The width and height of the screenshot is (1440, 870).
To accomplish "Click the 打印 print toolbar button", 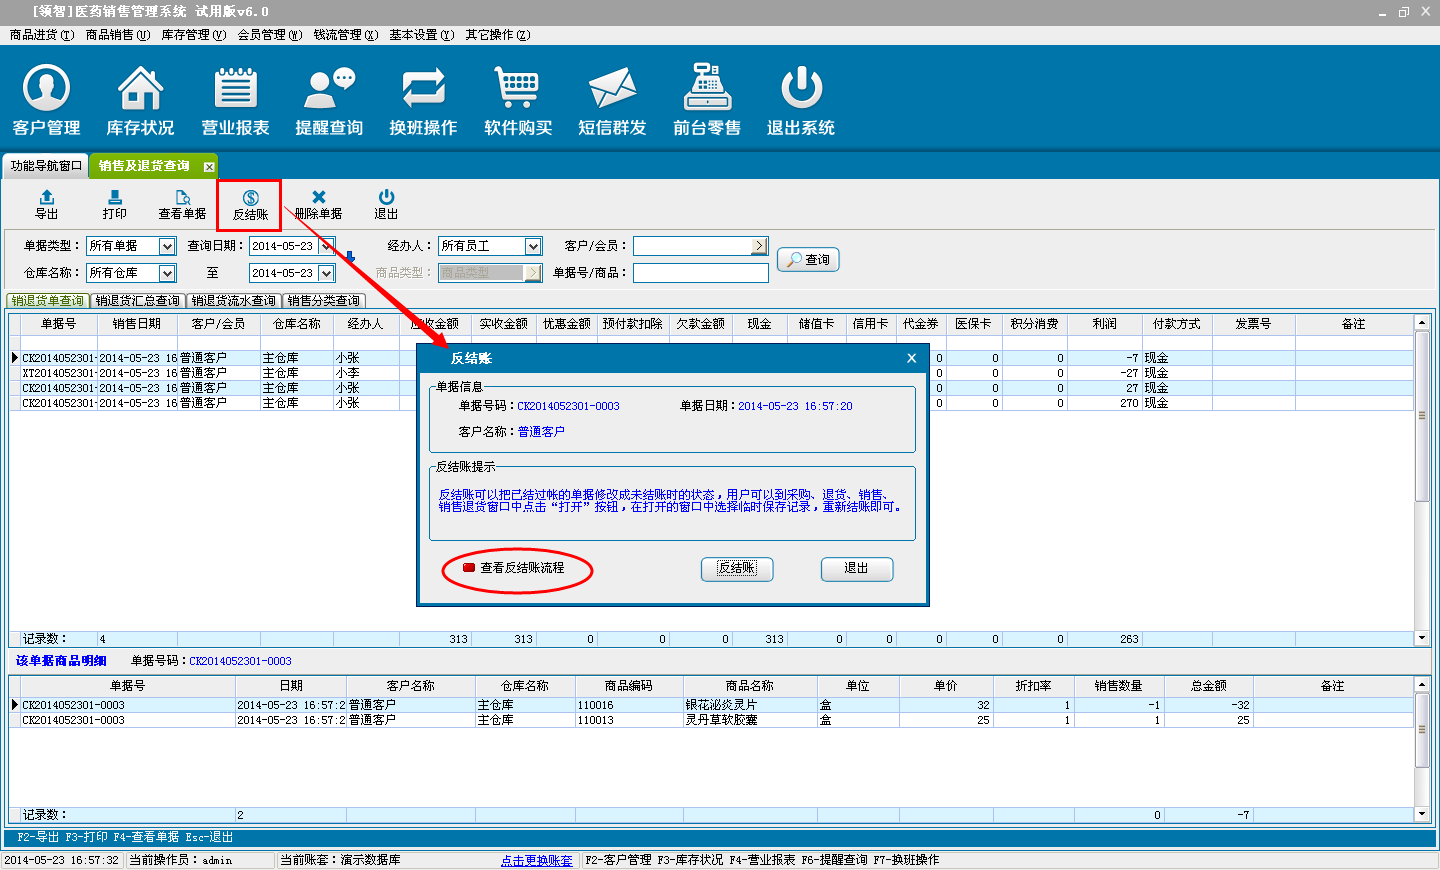I will 114,204.
